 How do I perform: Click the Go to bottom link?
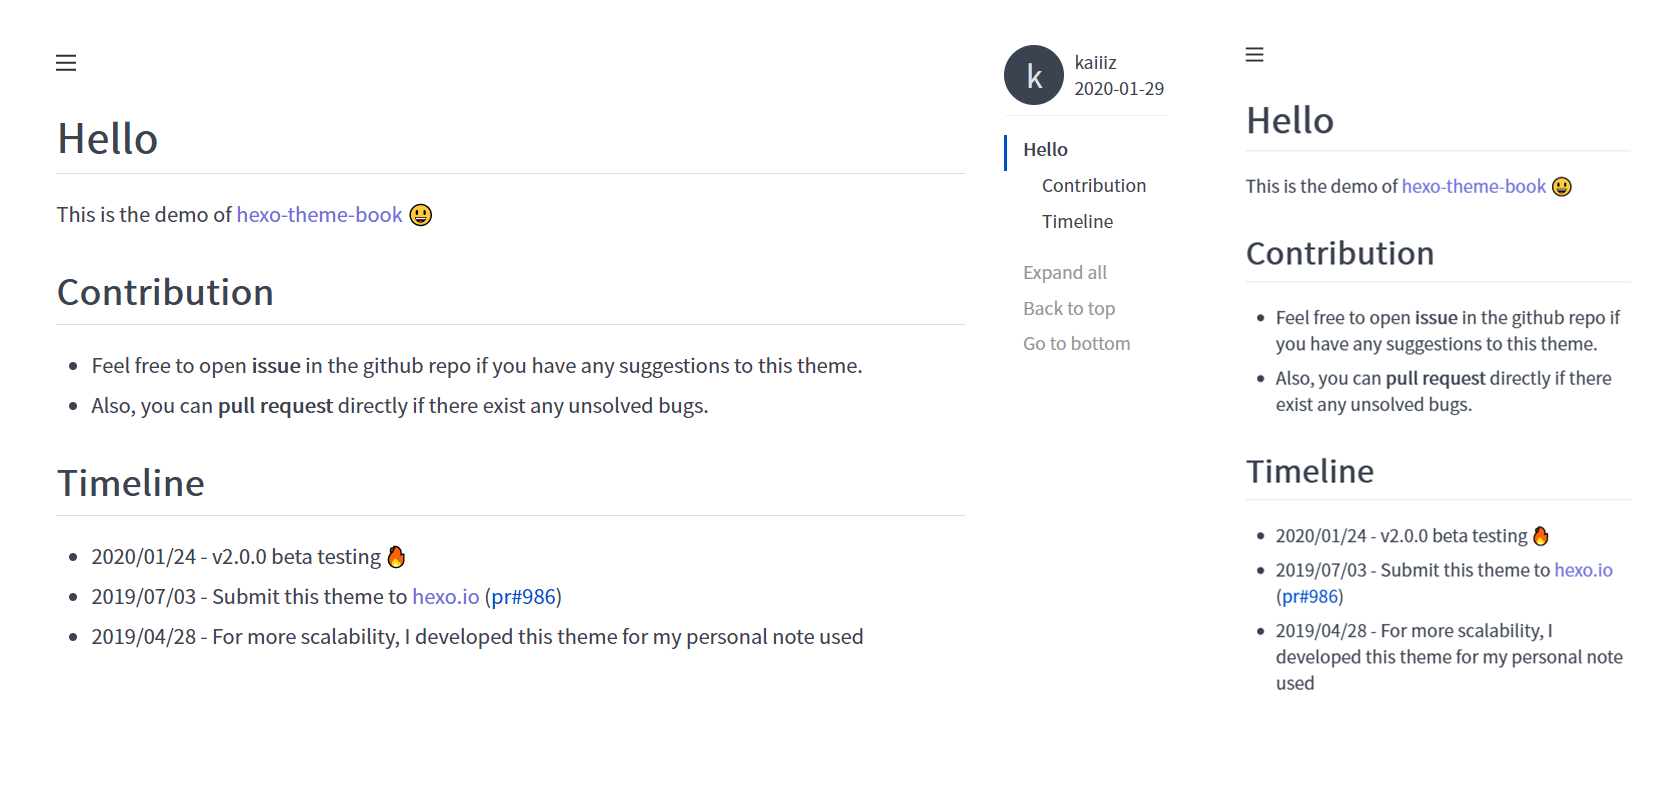pyautogui.click(x=1076, y=344)
